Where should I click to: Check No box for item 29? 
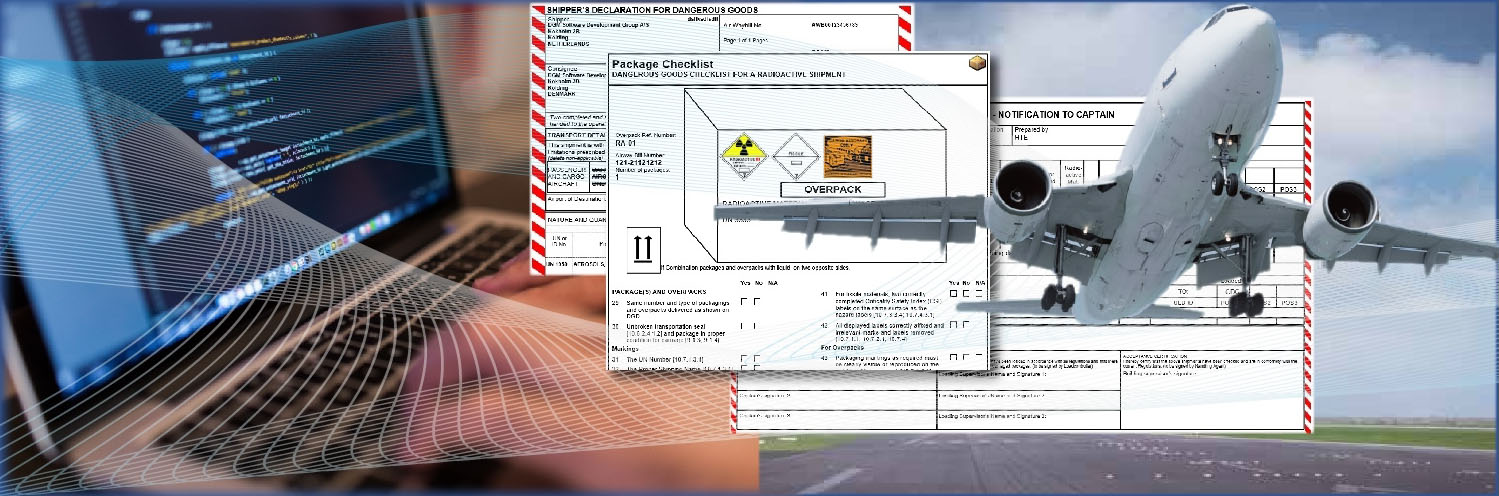pyautogui.click(x=757, y=301)
